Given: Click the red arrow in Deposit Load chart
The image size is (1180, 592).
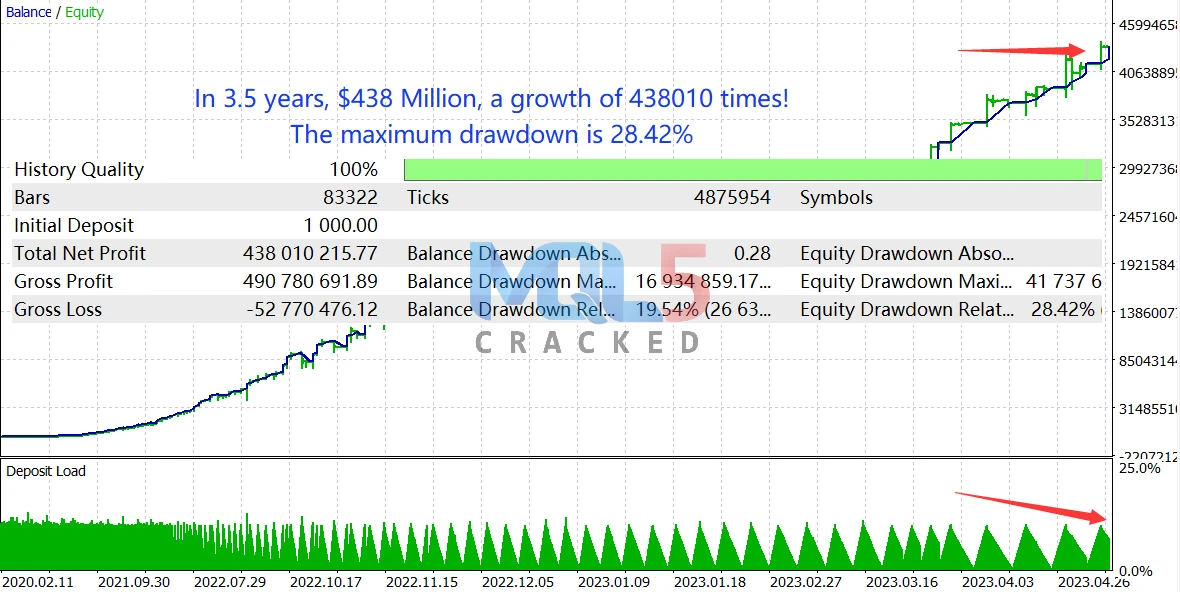Looking at the screenshot, I should point(1031,507).
